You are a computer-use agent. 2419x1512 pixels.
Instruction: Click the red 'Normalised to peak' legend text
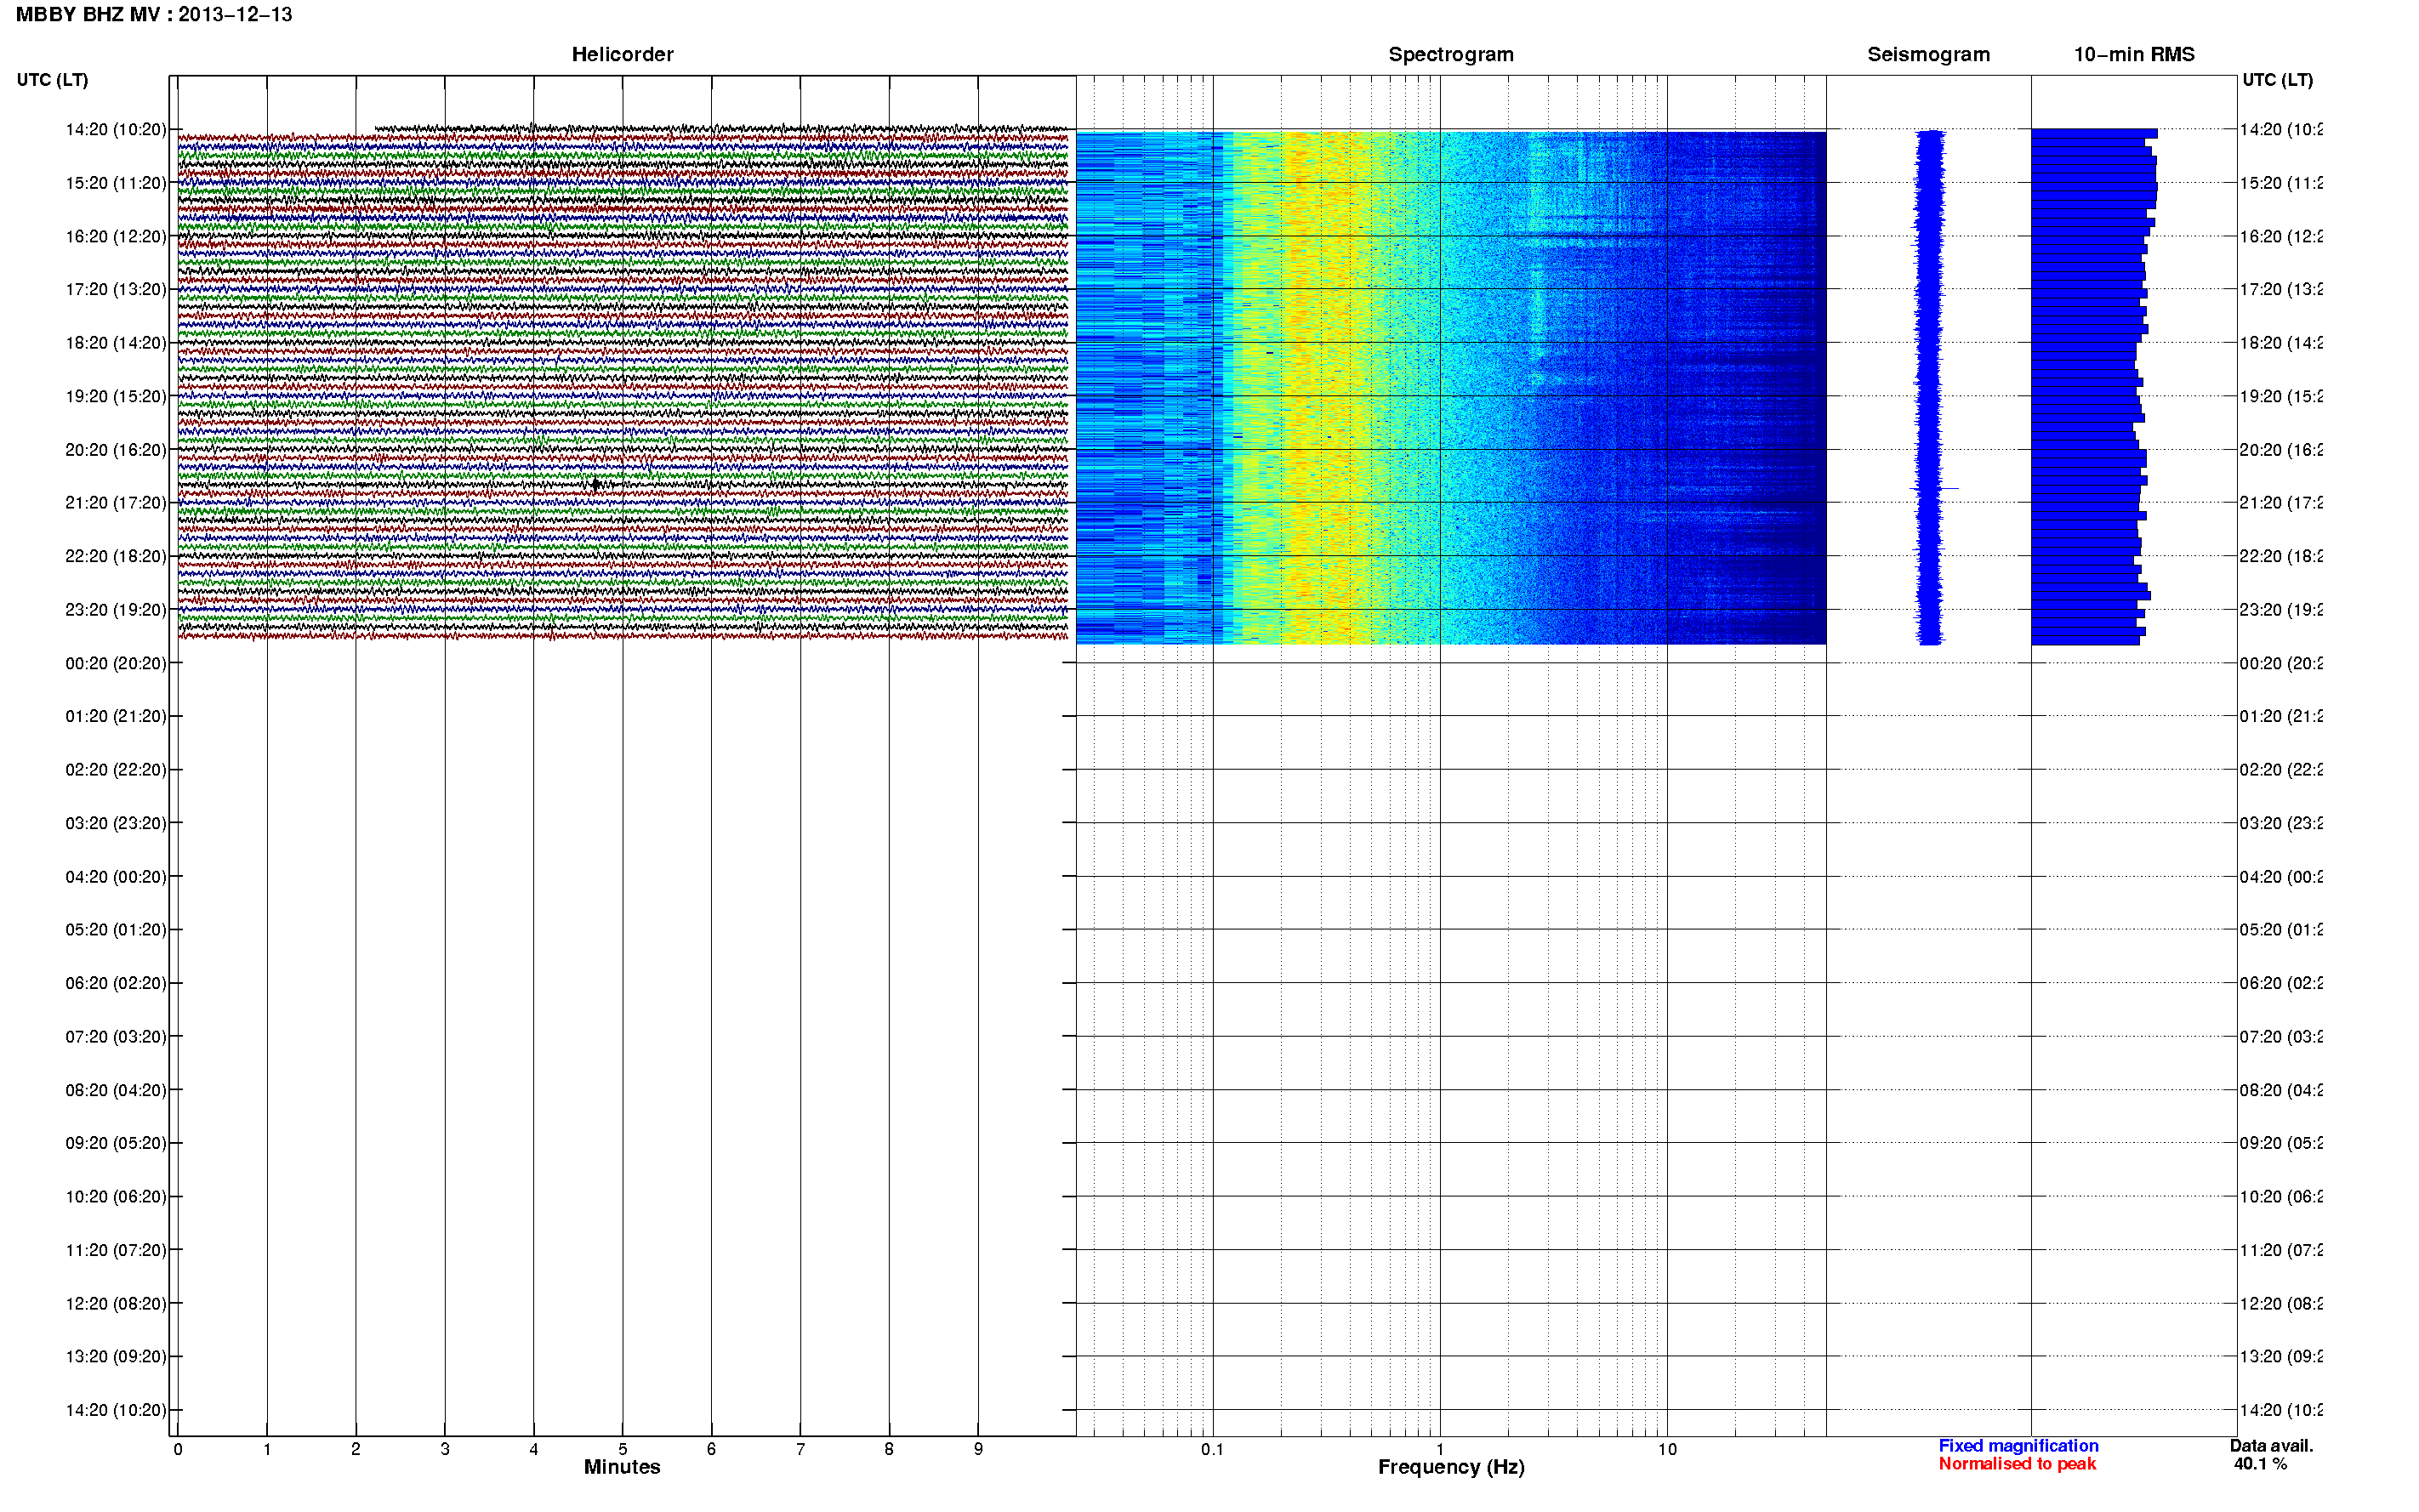click(x=2017, y=1464)
